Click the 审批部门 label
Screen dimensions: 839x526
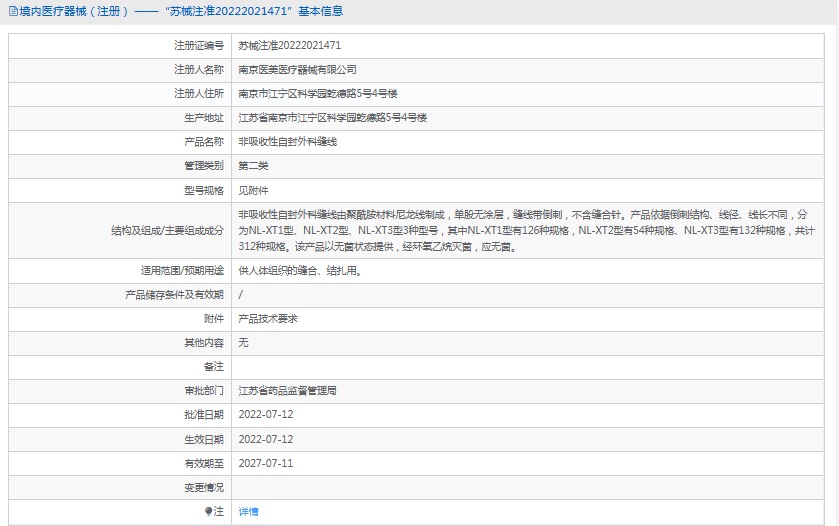(204, 391)
